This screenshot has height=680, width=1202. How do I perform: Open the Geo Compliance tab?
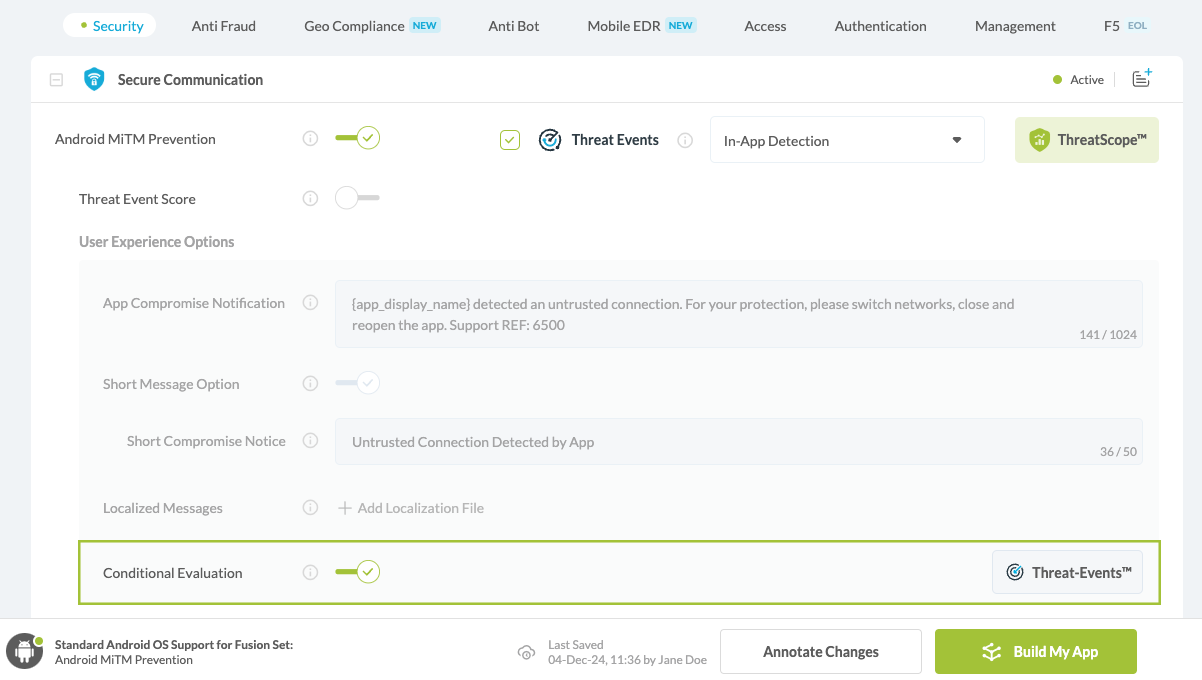tap(355, 26)
